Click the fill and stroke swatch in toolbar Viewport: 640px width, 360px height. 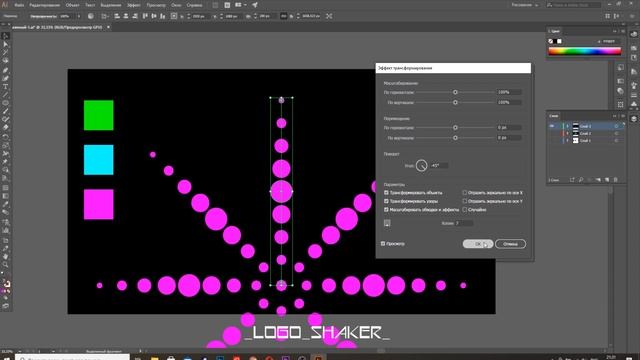(6, 284)
